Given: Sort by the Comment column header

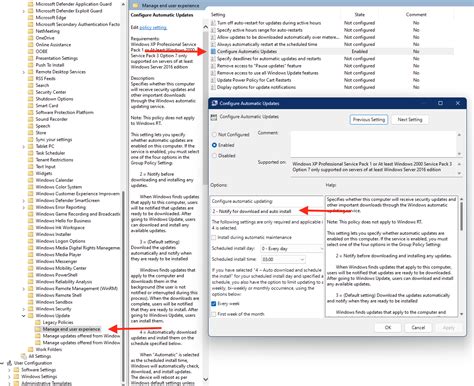Looking at the screenshot, I should [x=416, y=15].
